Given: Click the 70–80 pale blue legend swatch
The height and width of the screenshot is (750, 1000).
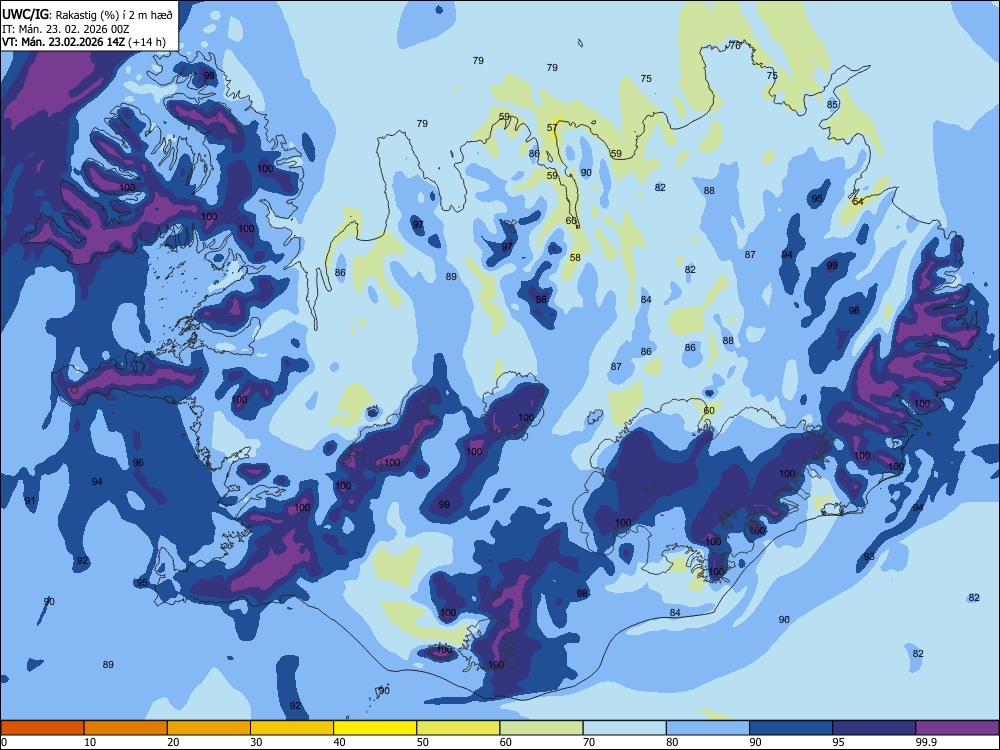Looking at the screenshot, I should pos(624,728).
